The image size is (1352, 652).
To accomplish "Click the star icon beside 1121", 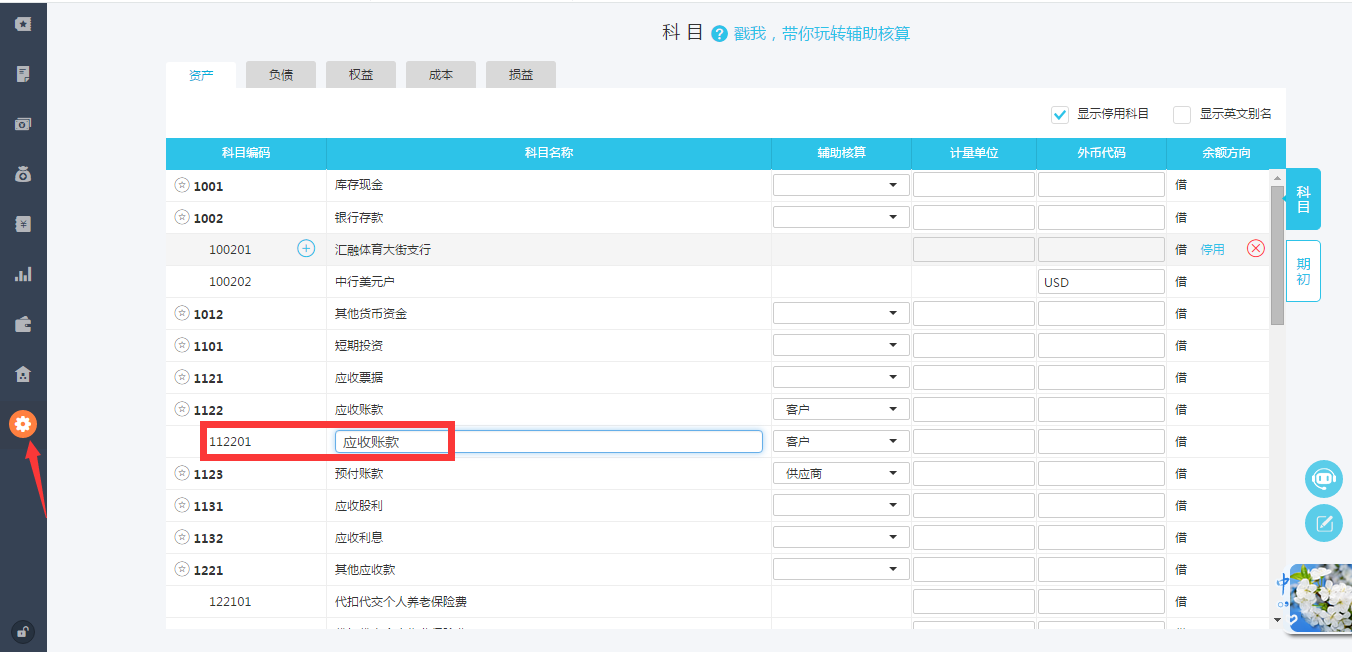I will click(x=182, y=377).
